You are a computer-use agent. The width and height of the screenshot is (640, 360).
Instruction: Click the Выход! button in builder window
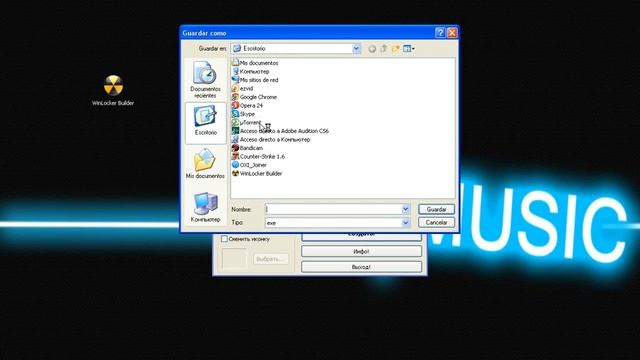pyautogui.click(x=361, y=267)
